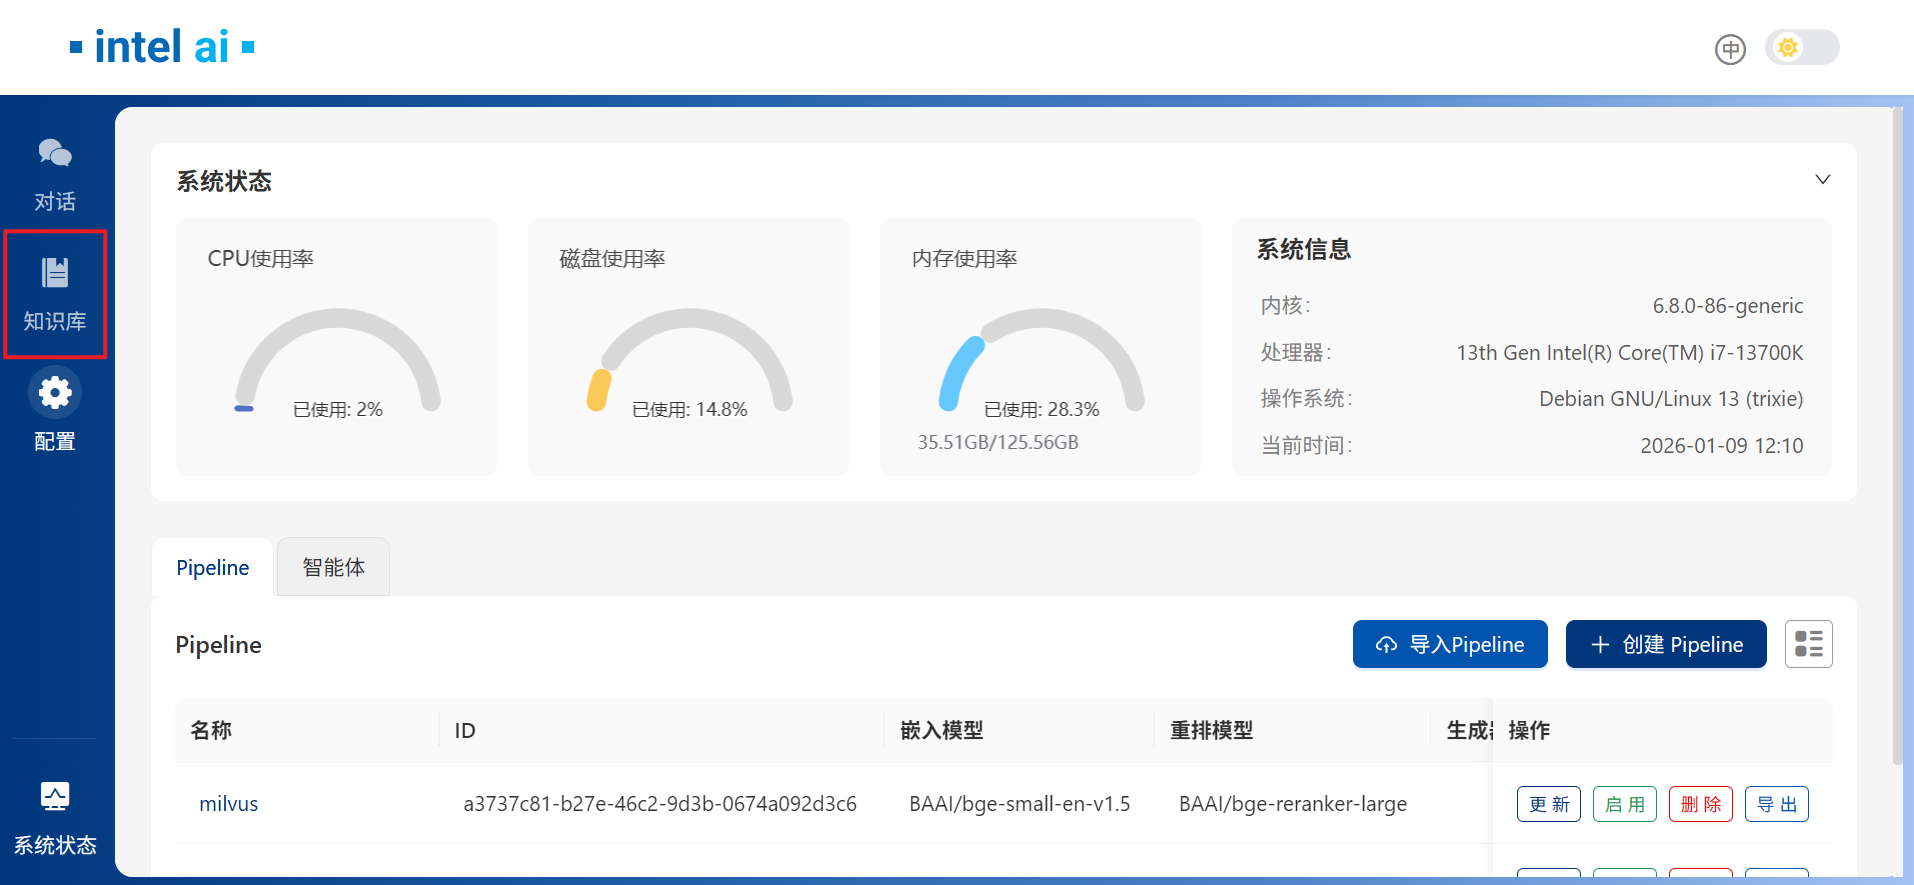Open the 系统状态 monitor icon in sidebar

[x=55, y=797]
